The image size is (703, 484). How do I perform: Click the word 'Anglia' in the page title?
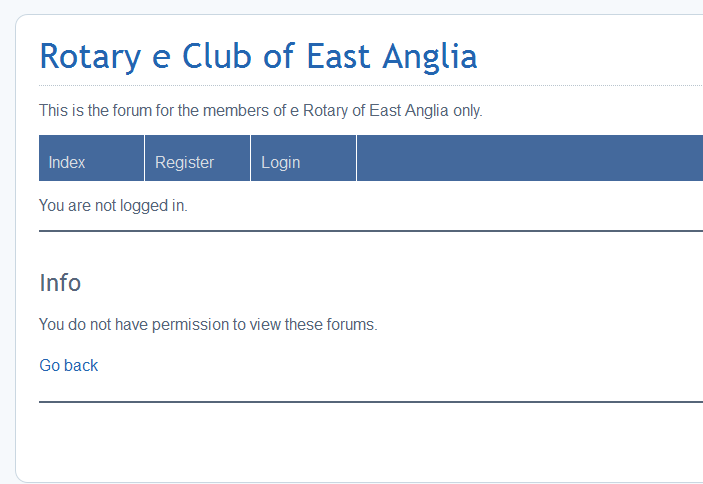[x=430, y=57]
